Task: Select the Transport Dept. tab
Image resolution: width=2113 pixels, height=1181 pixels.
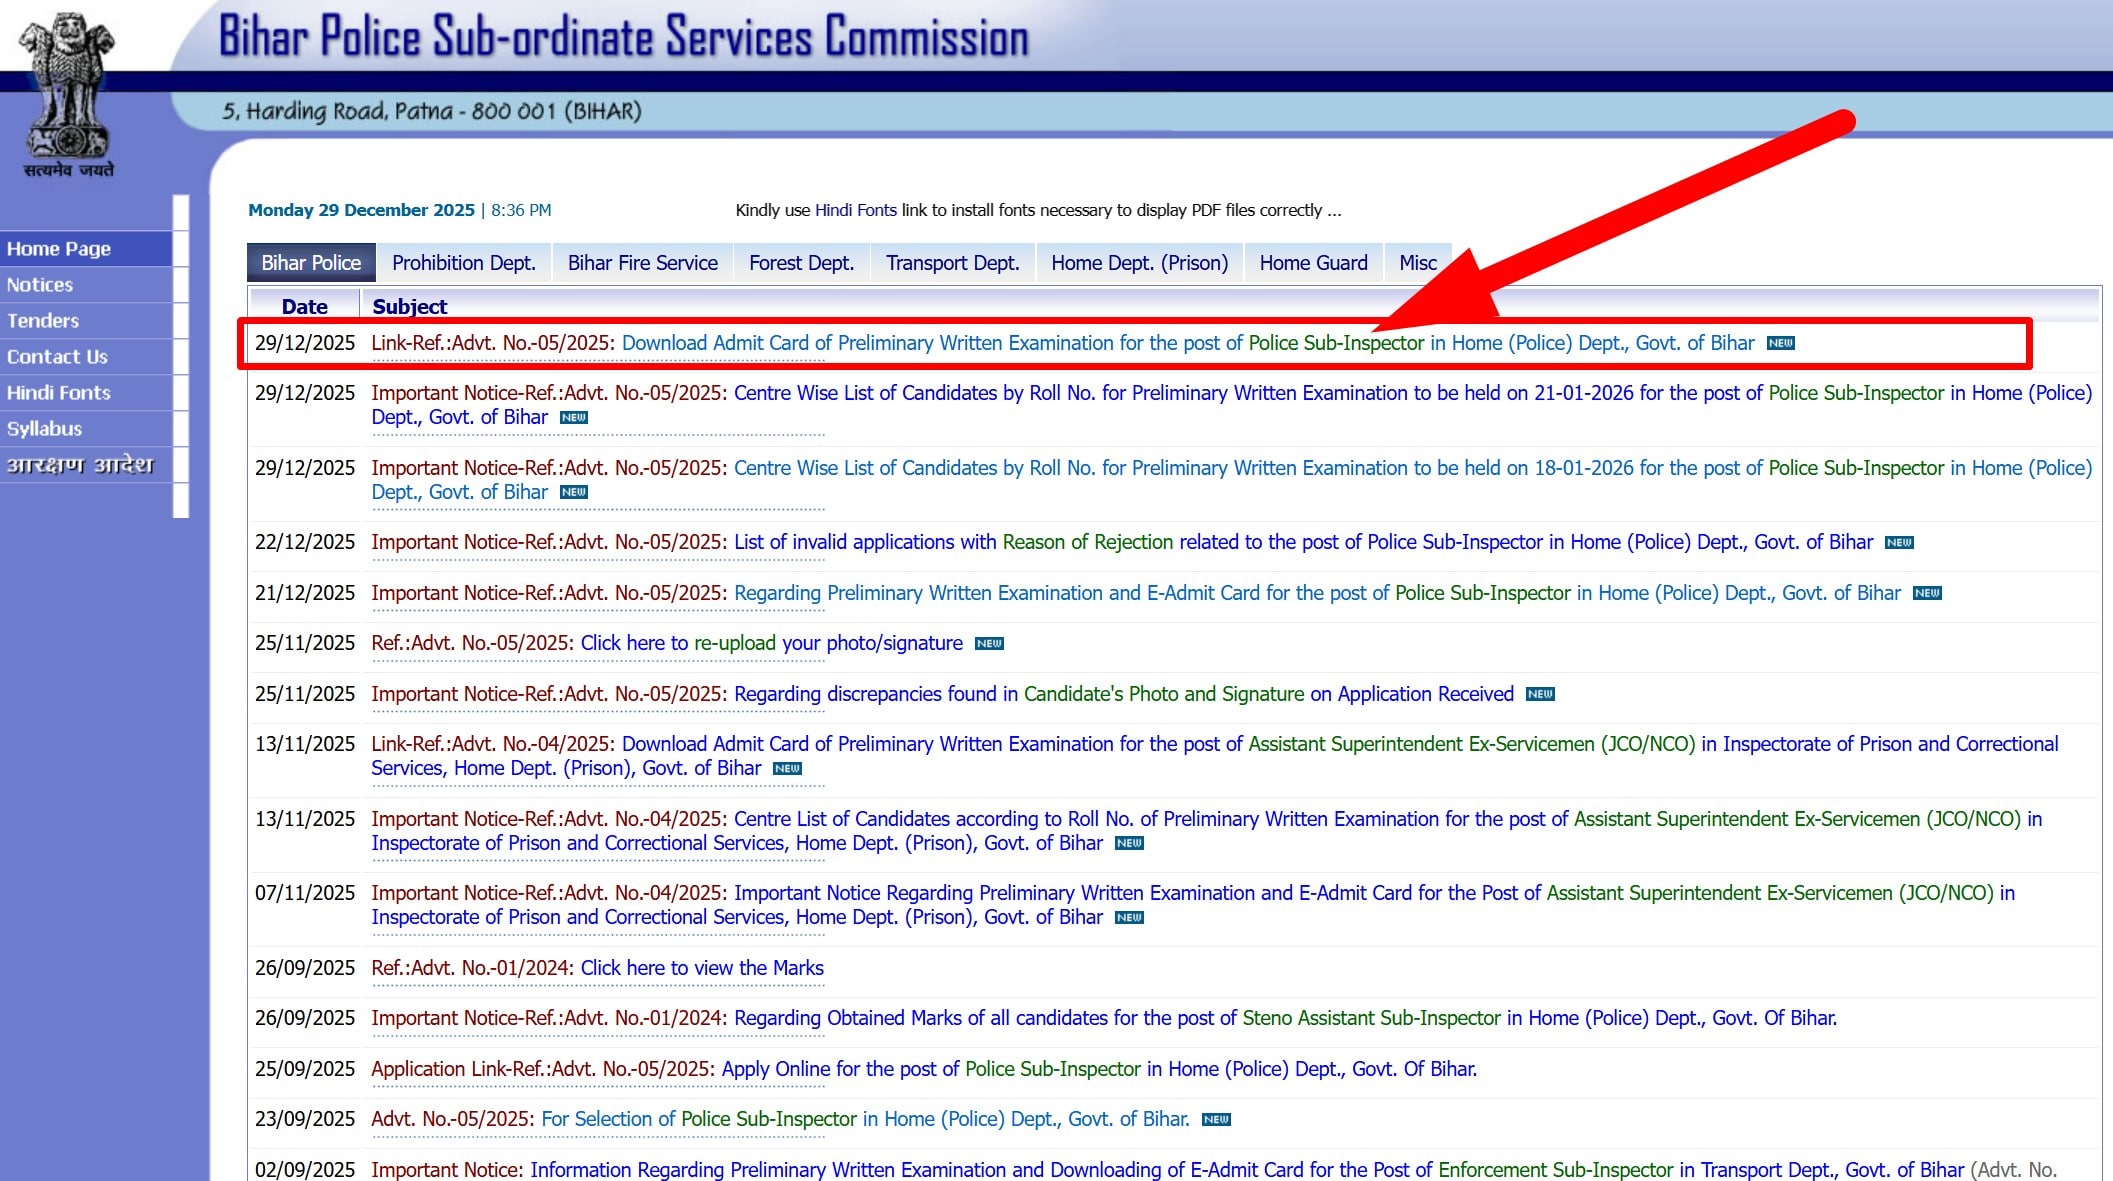Action: point(952,263)
